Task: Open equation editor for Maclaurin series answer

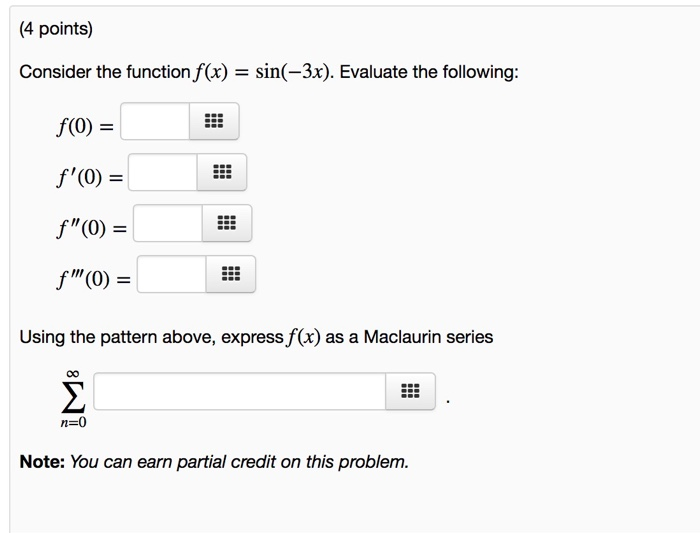Action: pyautogui.click(x=410, y=391)
